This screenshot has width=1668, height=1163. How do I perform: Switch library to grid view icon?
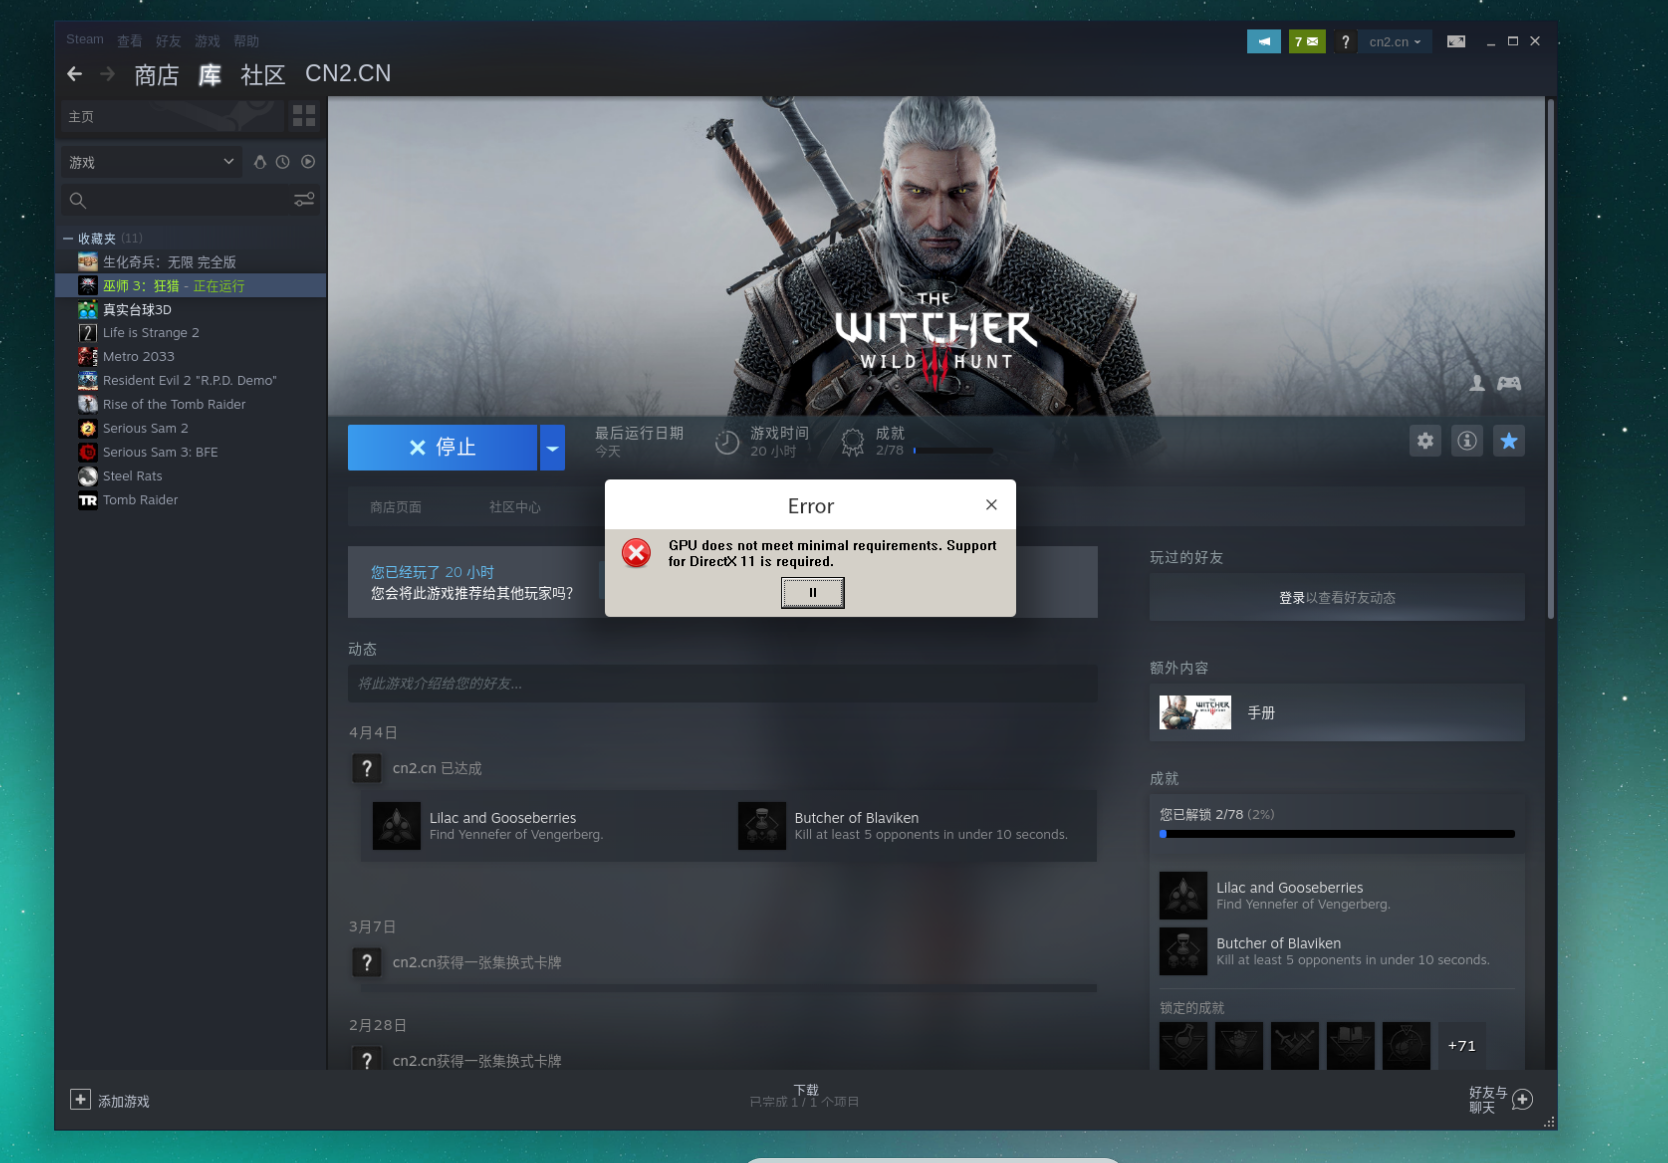(x=304, y=116)
